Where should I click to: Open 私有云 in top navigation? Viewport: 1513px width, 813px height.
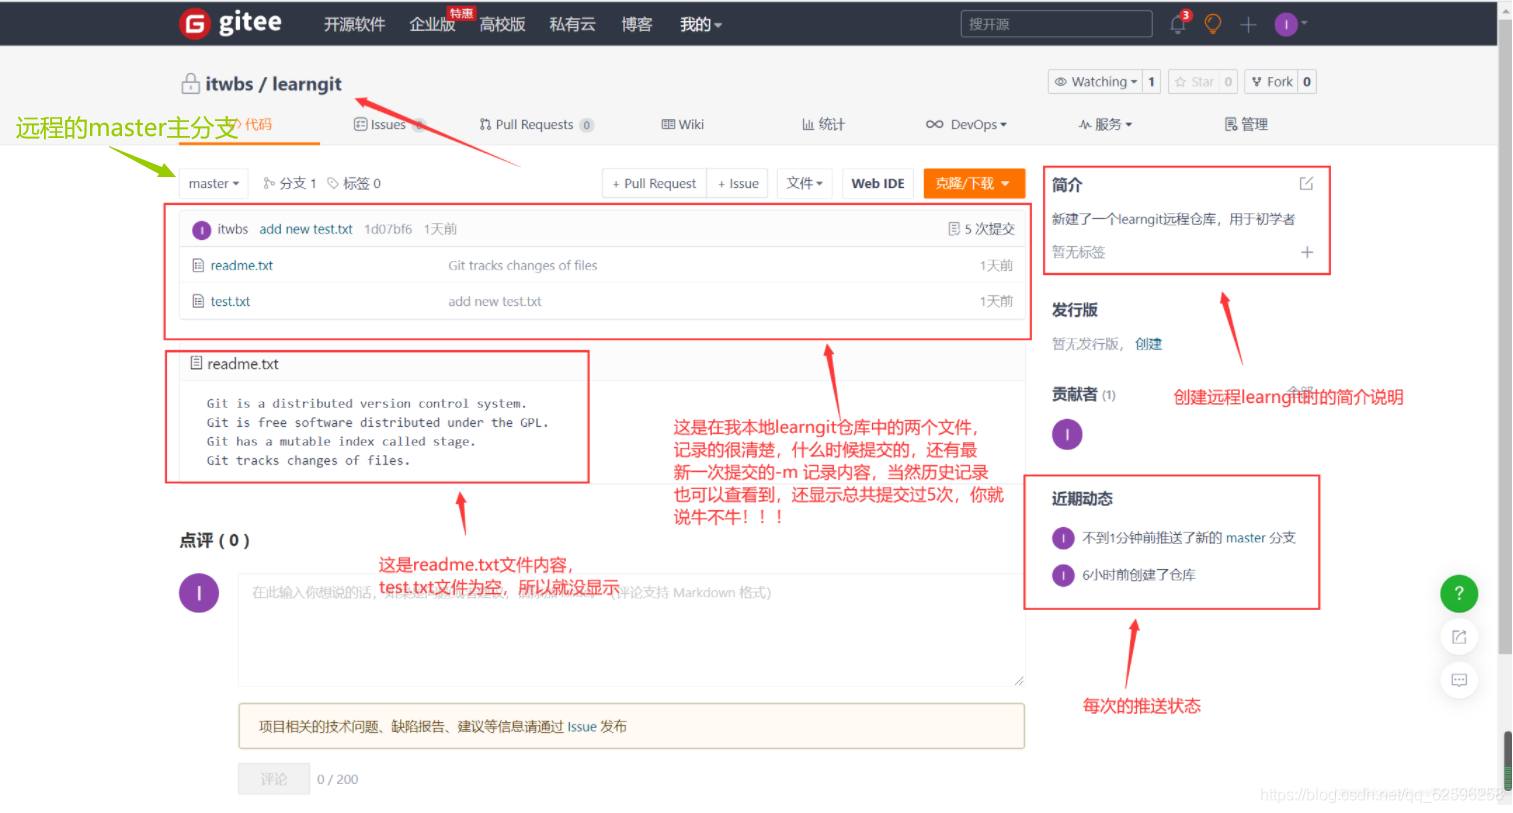pos(572,24)
